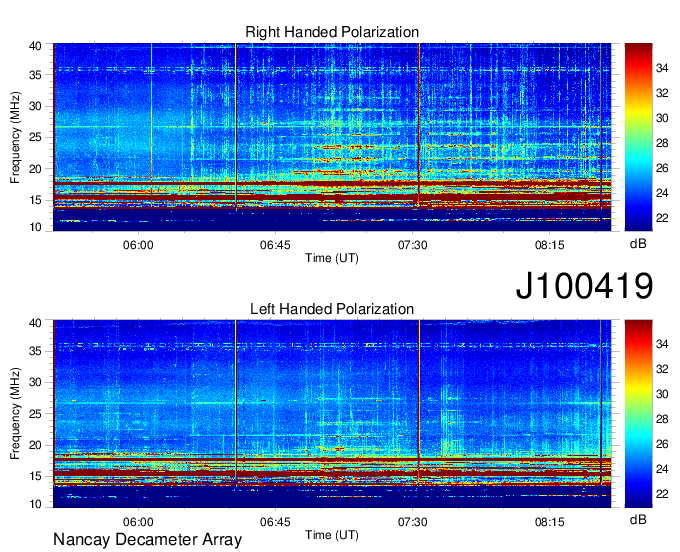Select 07:30 tick under left-handed plot
This screenshot has width=680, height=552.
[x=412, y=522]
